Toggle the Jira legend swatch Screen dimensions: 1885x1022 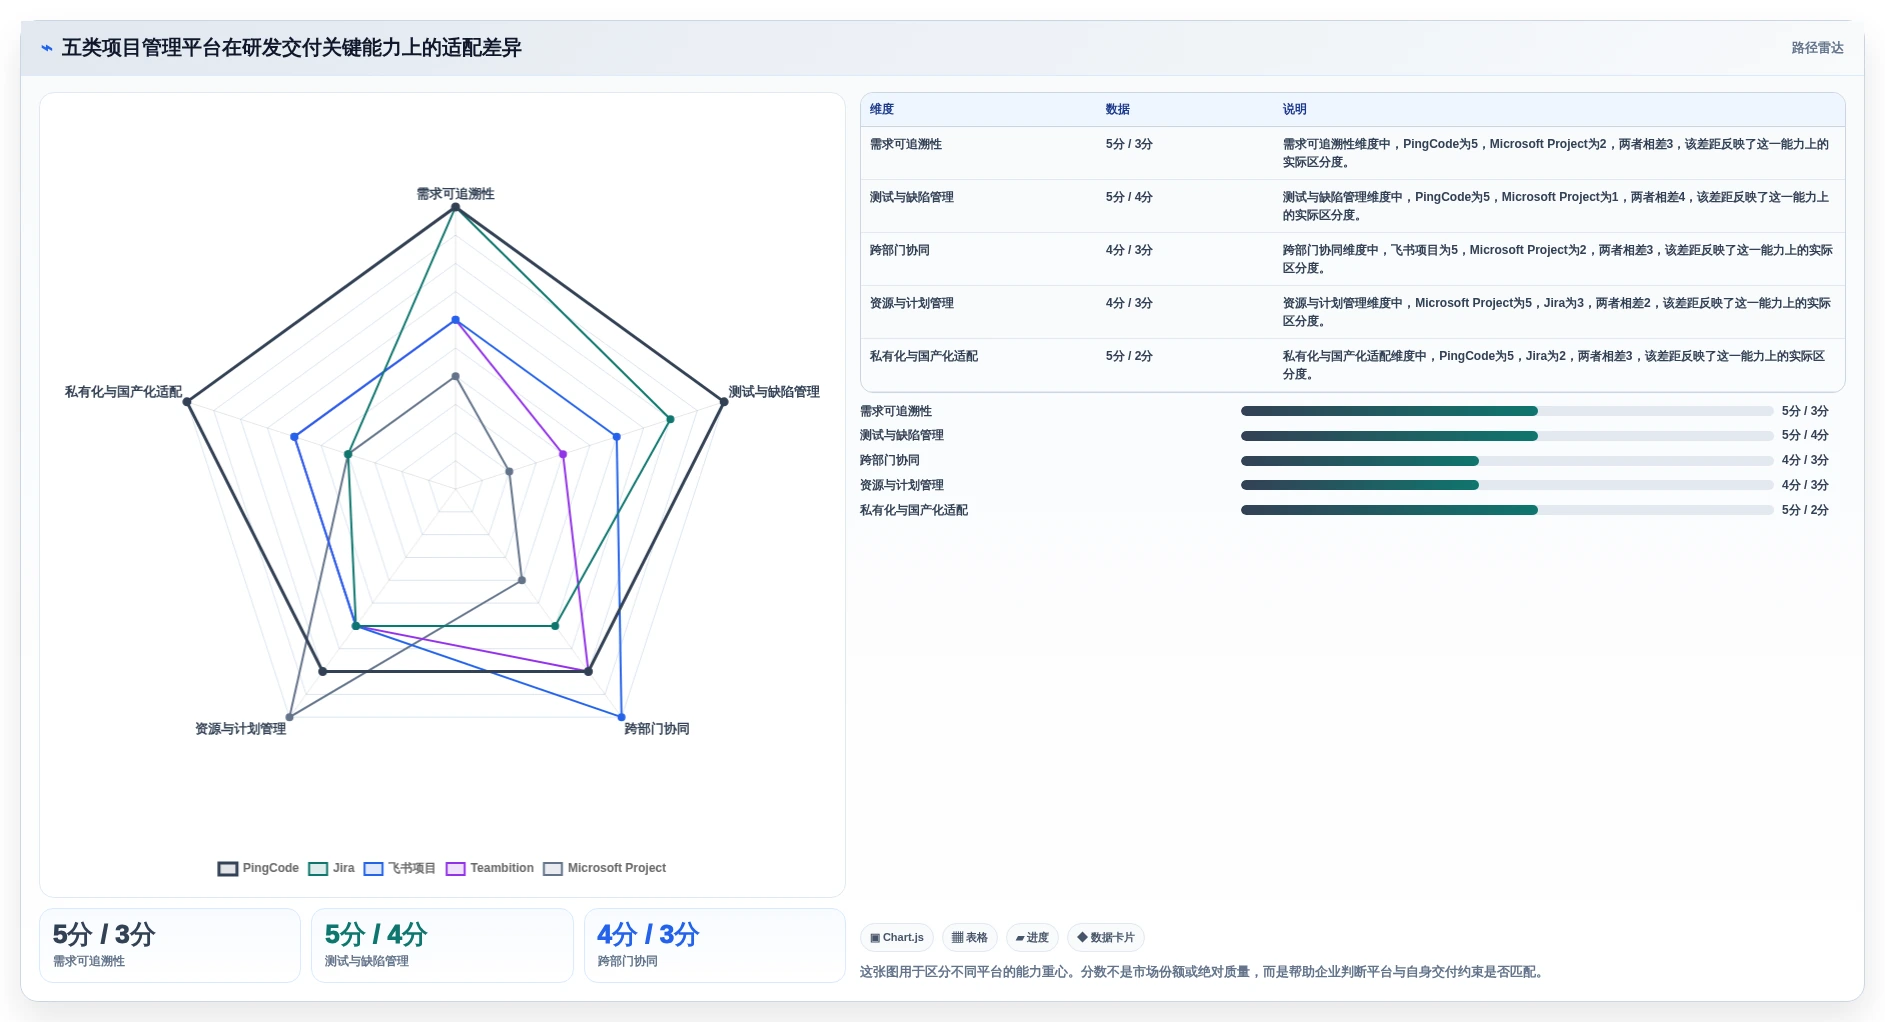click(x=318, y=868)
